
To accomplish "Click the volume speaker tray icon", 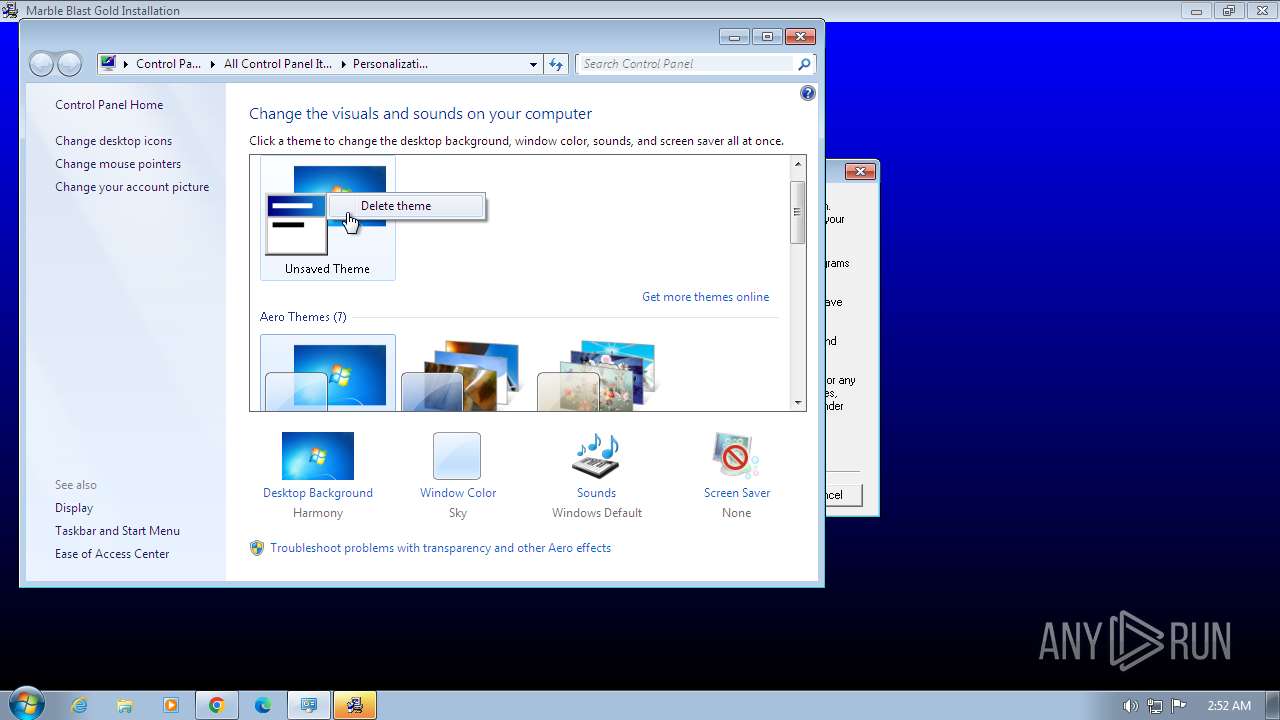I will [x=1130, y=705].
